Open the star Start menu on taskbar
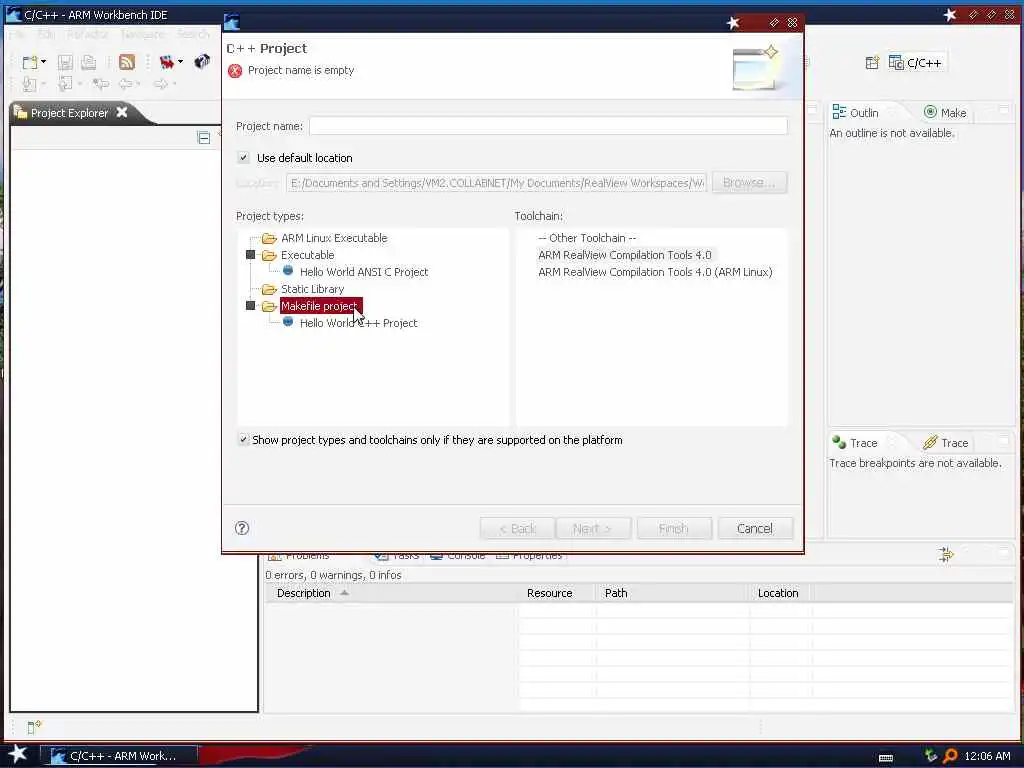The height and width of the screenshot is (768, 1024). [x=18, y=755]
